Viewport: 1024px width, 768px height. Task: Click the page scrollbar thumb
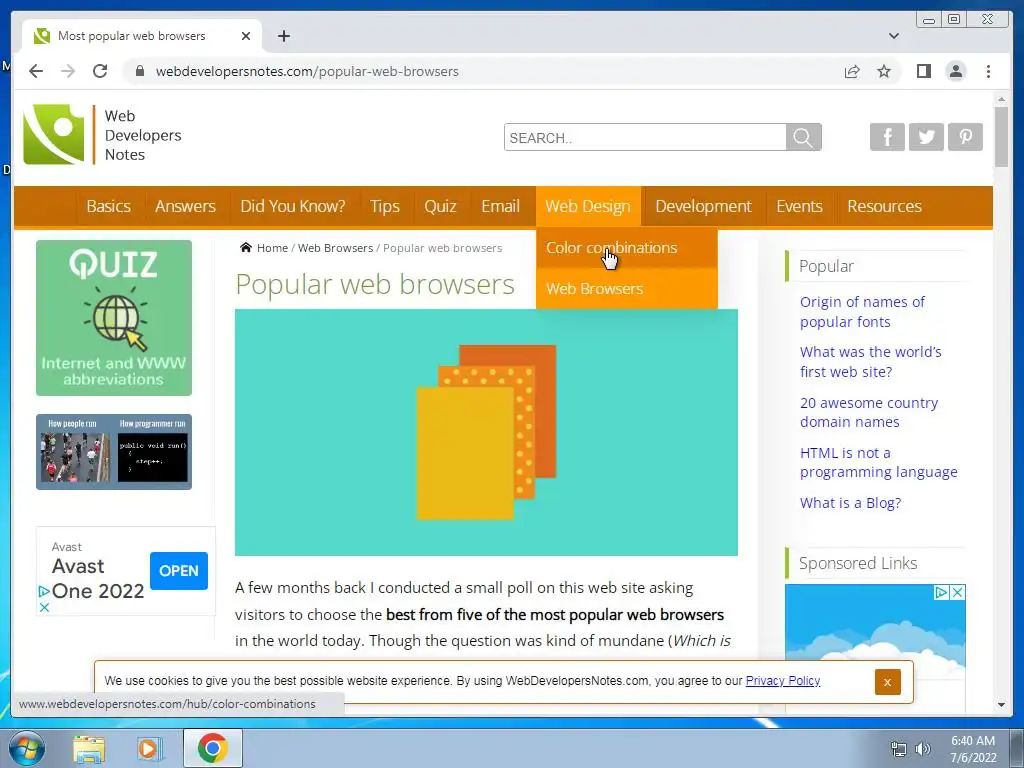[x=1001, y=137]
